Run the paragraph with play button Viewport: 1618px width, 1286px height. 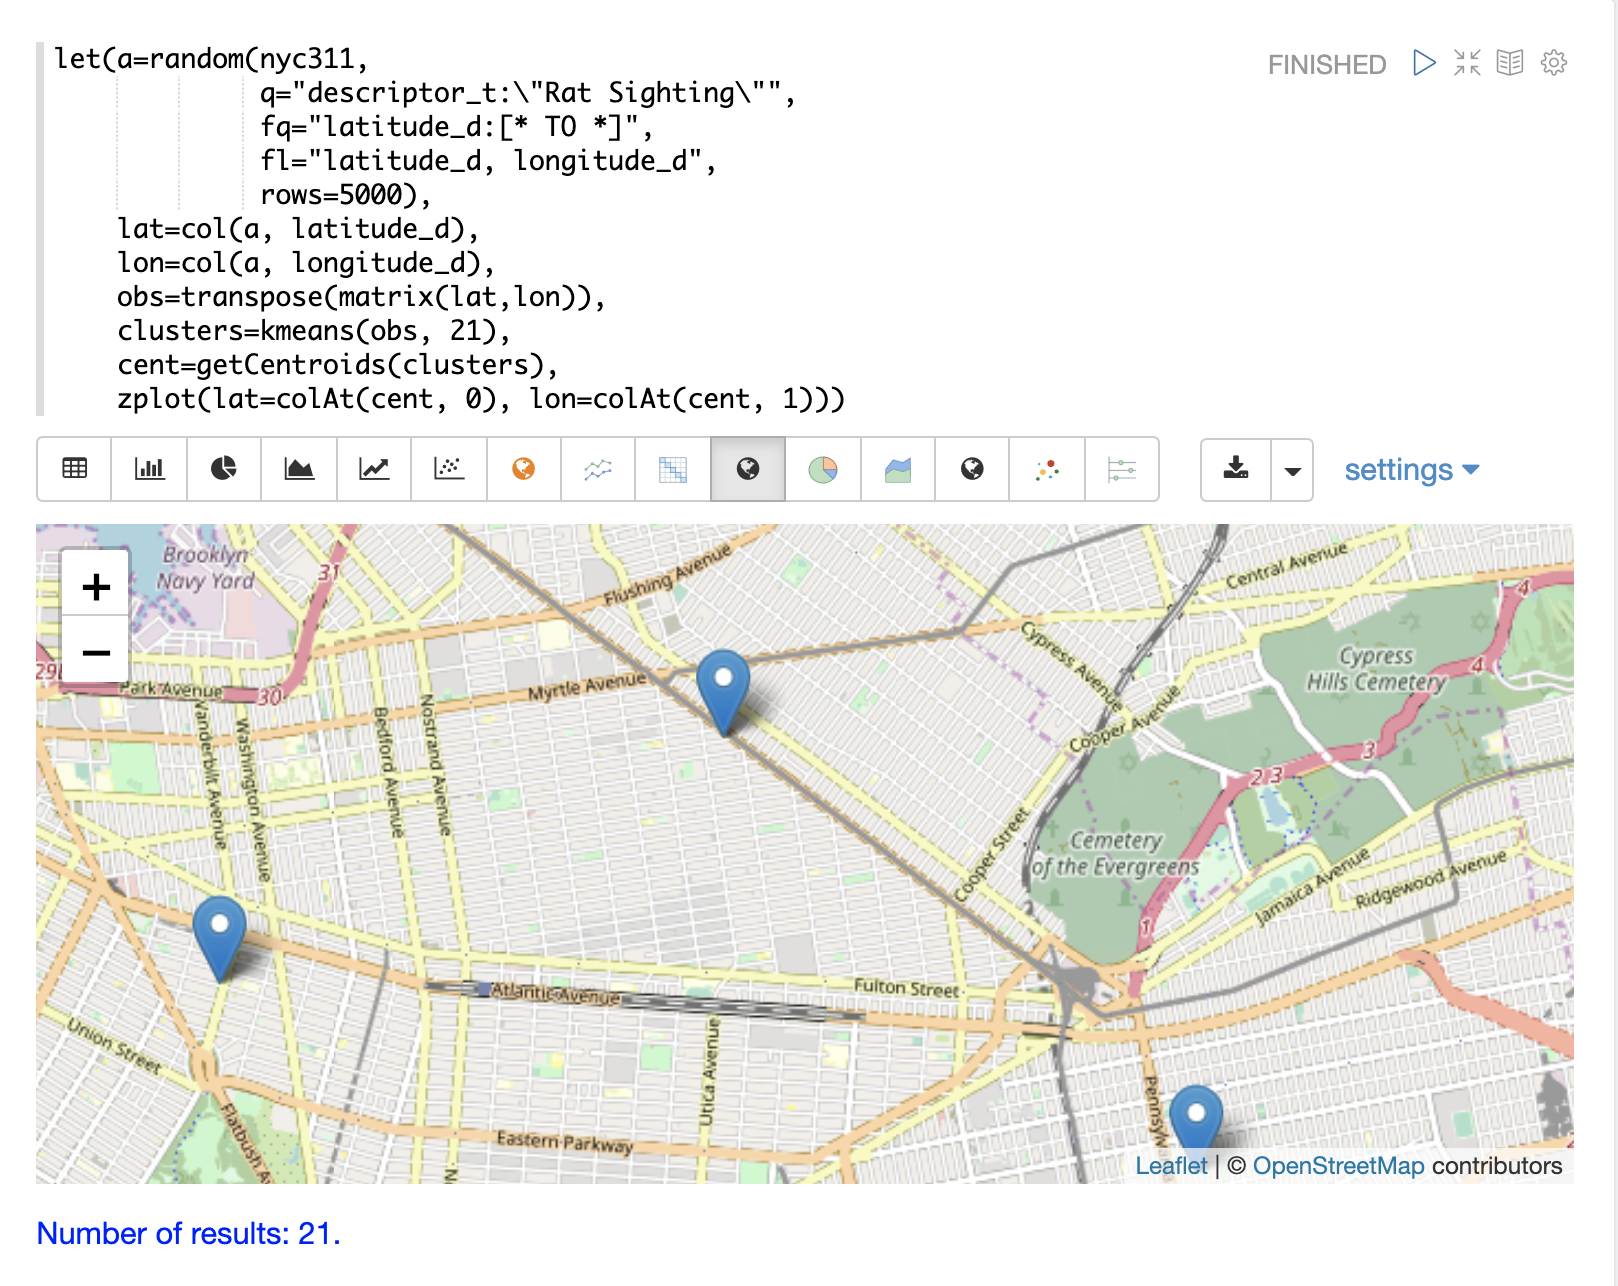pos(1424,63)
